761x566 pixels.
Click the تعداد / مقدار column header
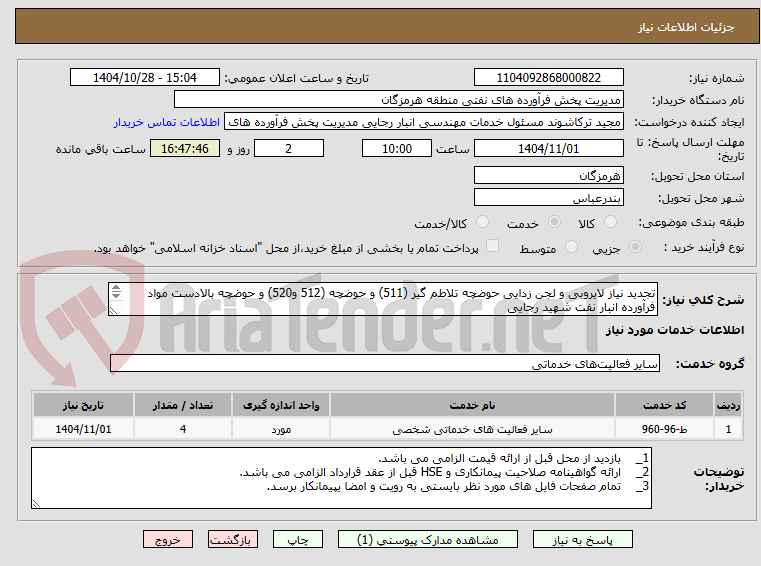183,405
